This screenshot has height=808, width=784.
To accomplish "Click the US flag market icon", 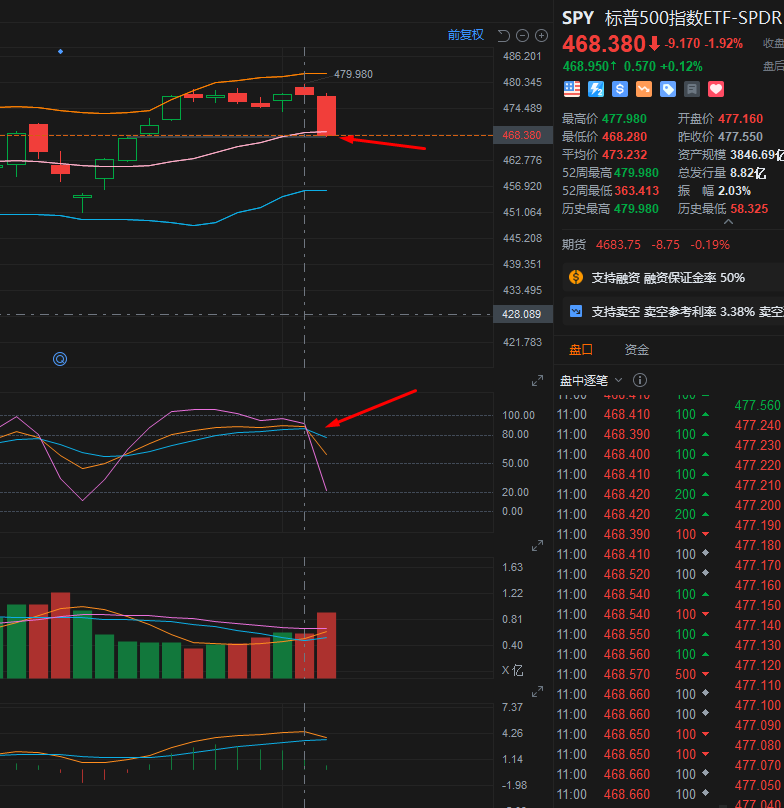I will [x=572, y=89].
